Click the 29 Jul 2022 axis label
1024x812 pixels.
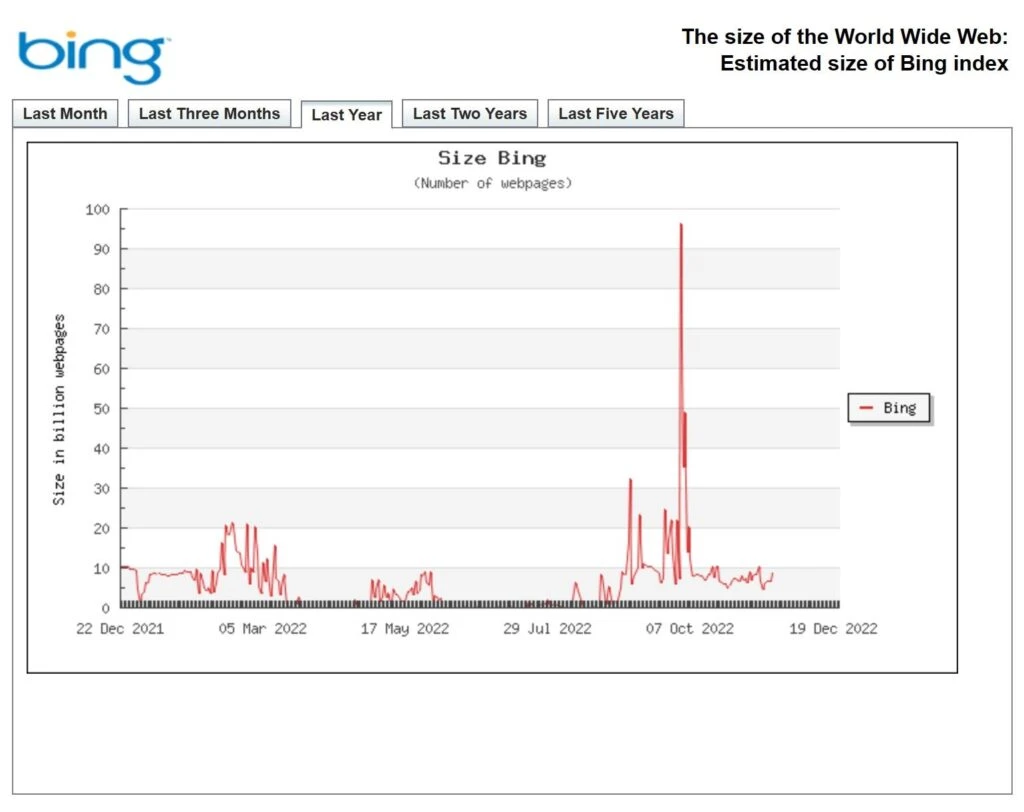(547, 628)
